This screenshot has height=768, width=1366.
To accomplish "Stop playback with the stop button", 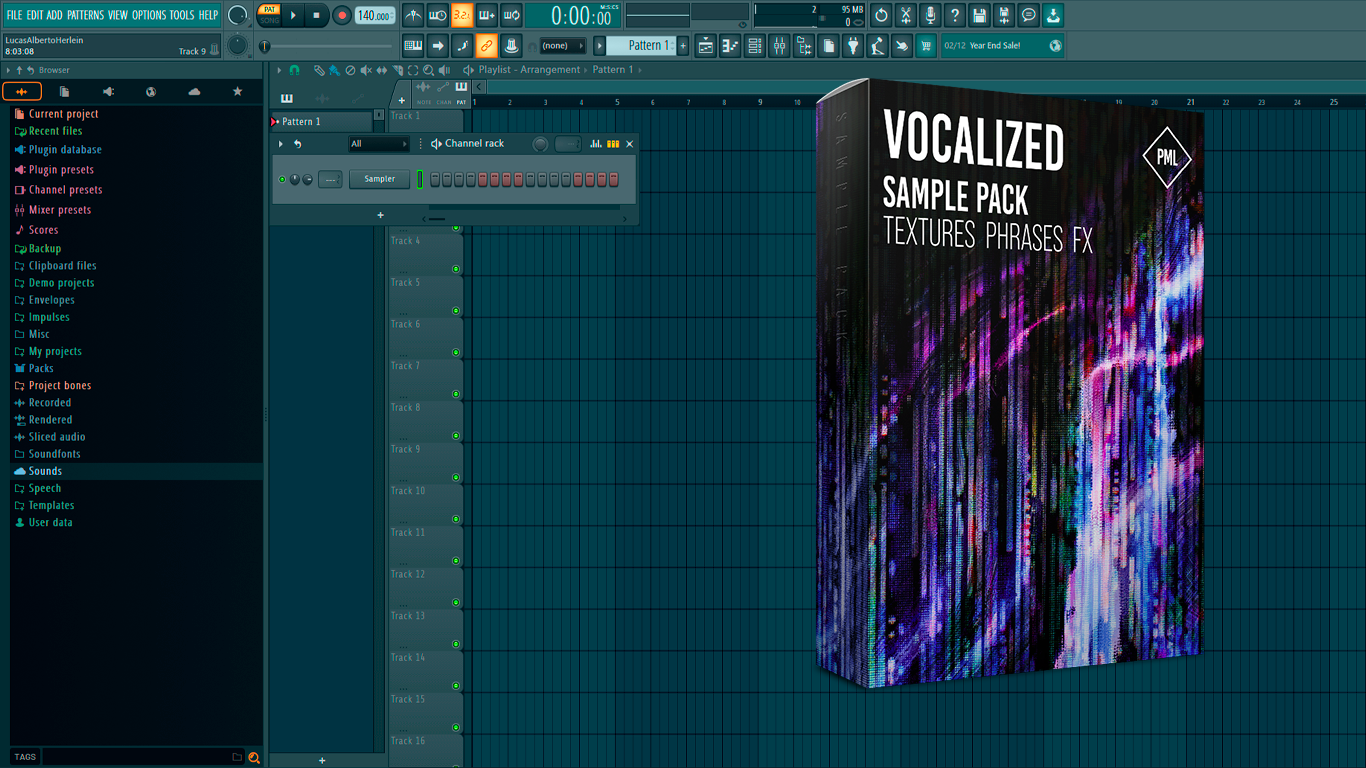I will (x=316, y=15).
